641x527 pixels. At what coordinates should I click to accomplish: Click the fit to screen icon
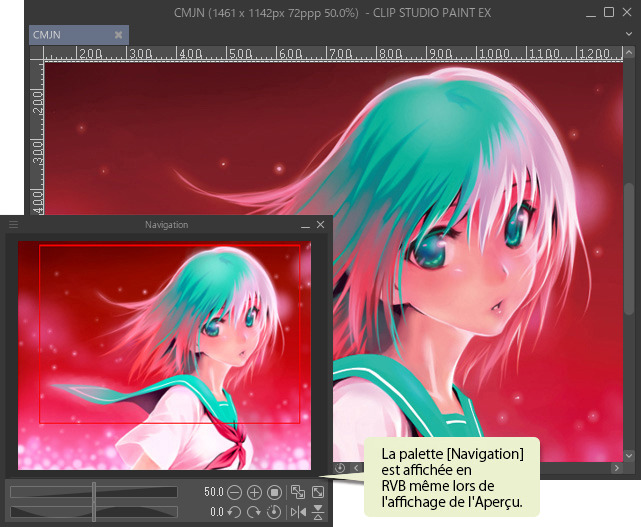[x=318, y=492]
